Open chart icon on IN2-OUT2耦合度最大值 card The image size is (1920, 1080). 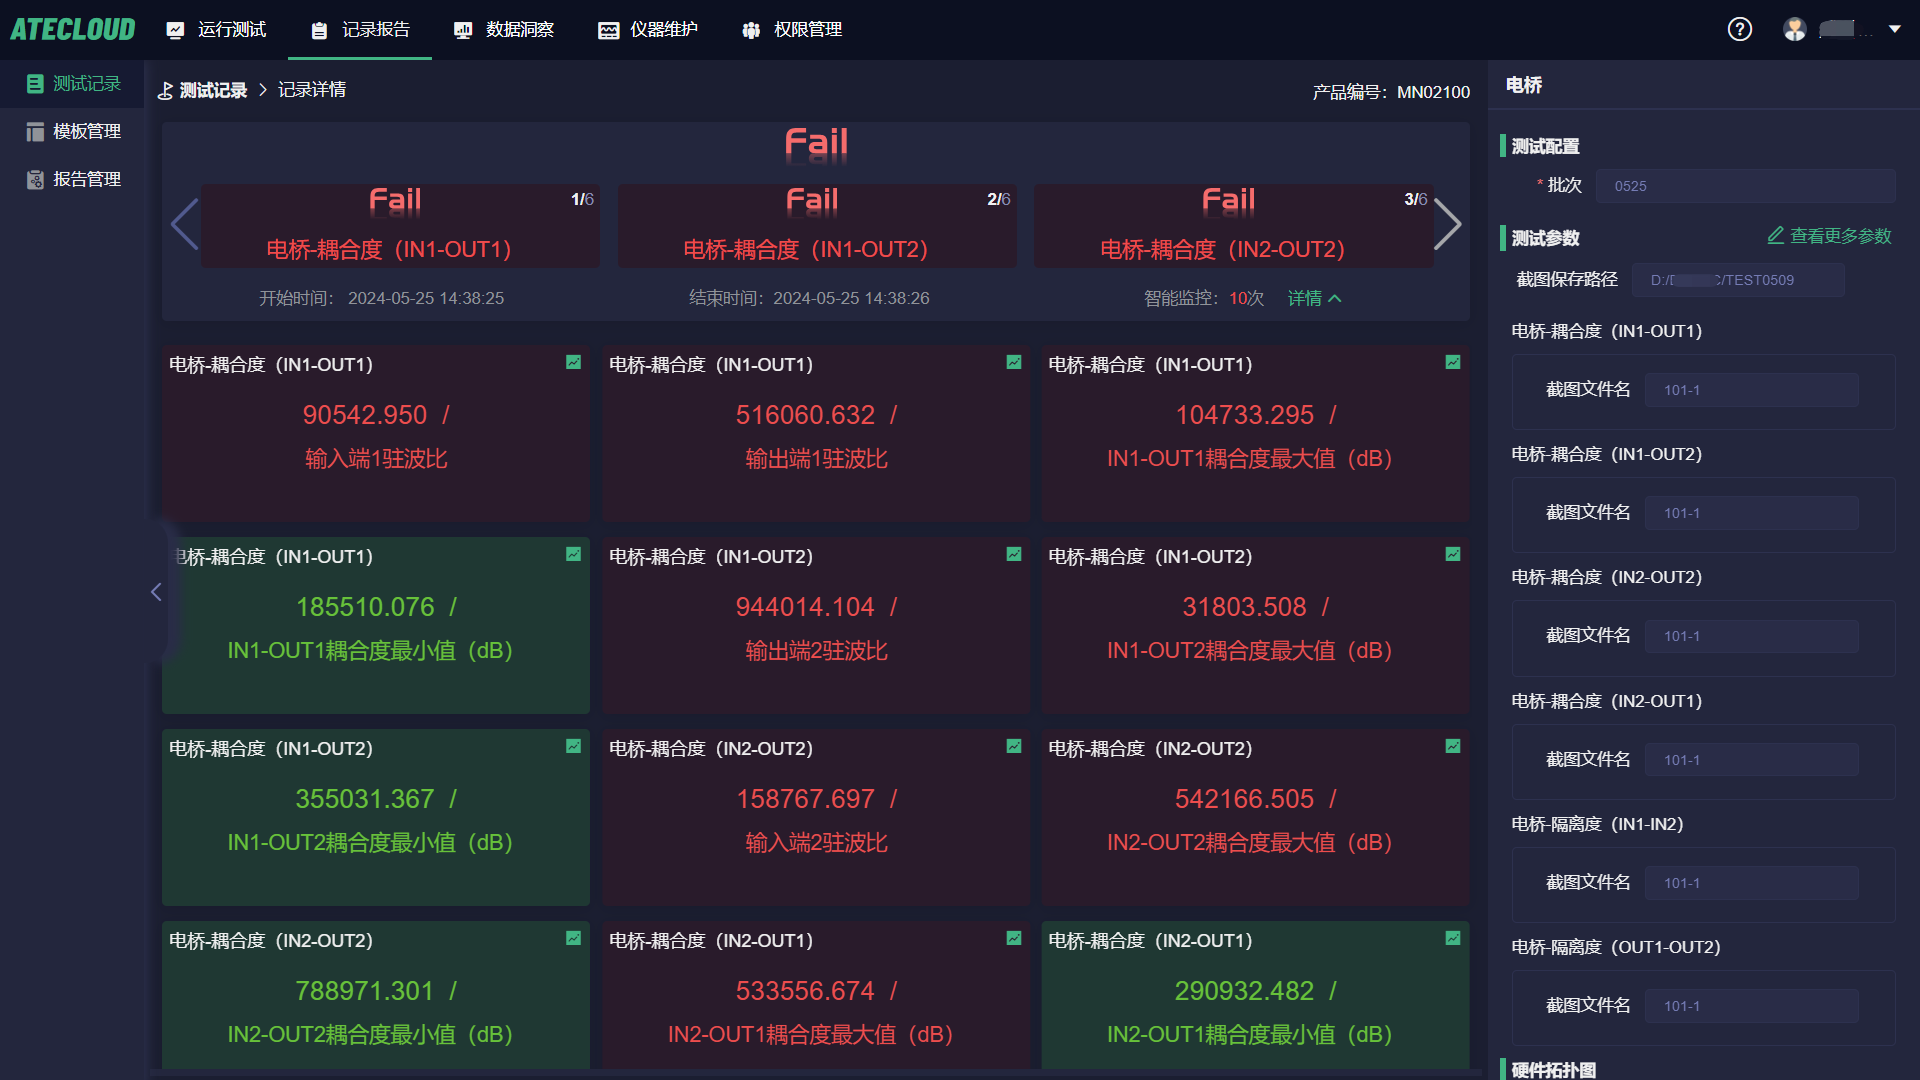[x=1452, y=746]
